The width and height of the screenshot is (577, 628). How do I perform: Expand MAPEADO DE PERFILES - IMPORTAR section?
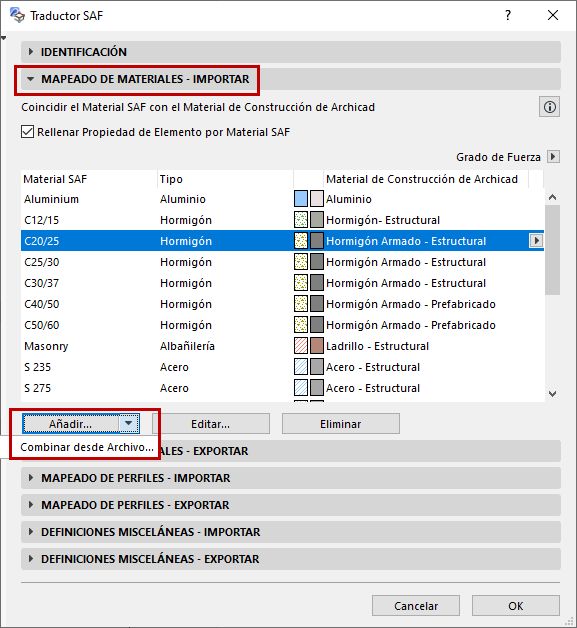(x=291, y=478)
